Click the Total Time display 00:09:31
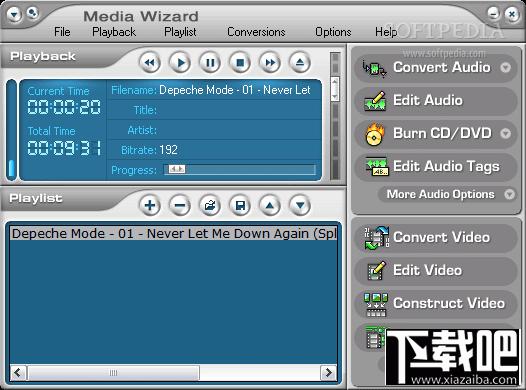Viewport: 526px width, 390px height. pos(64,148)
